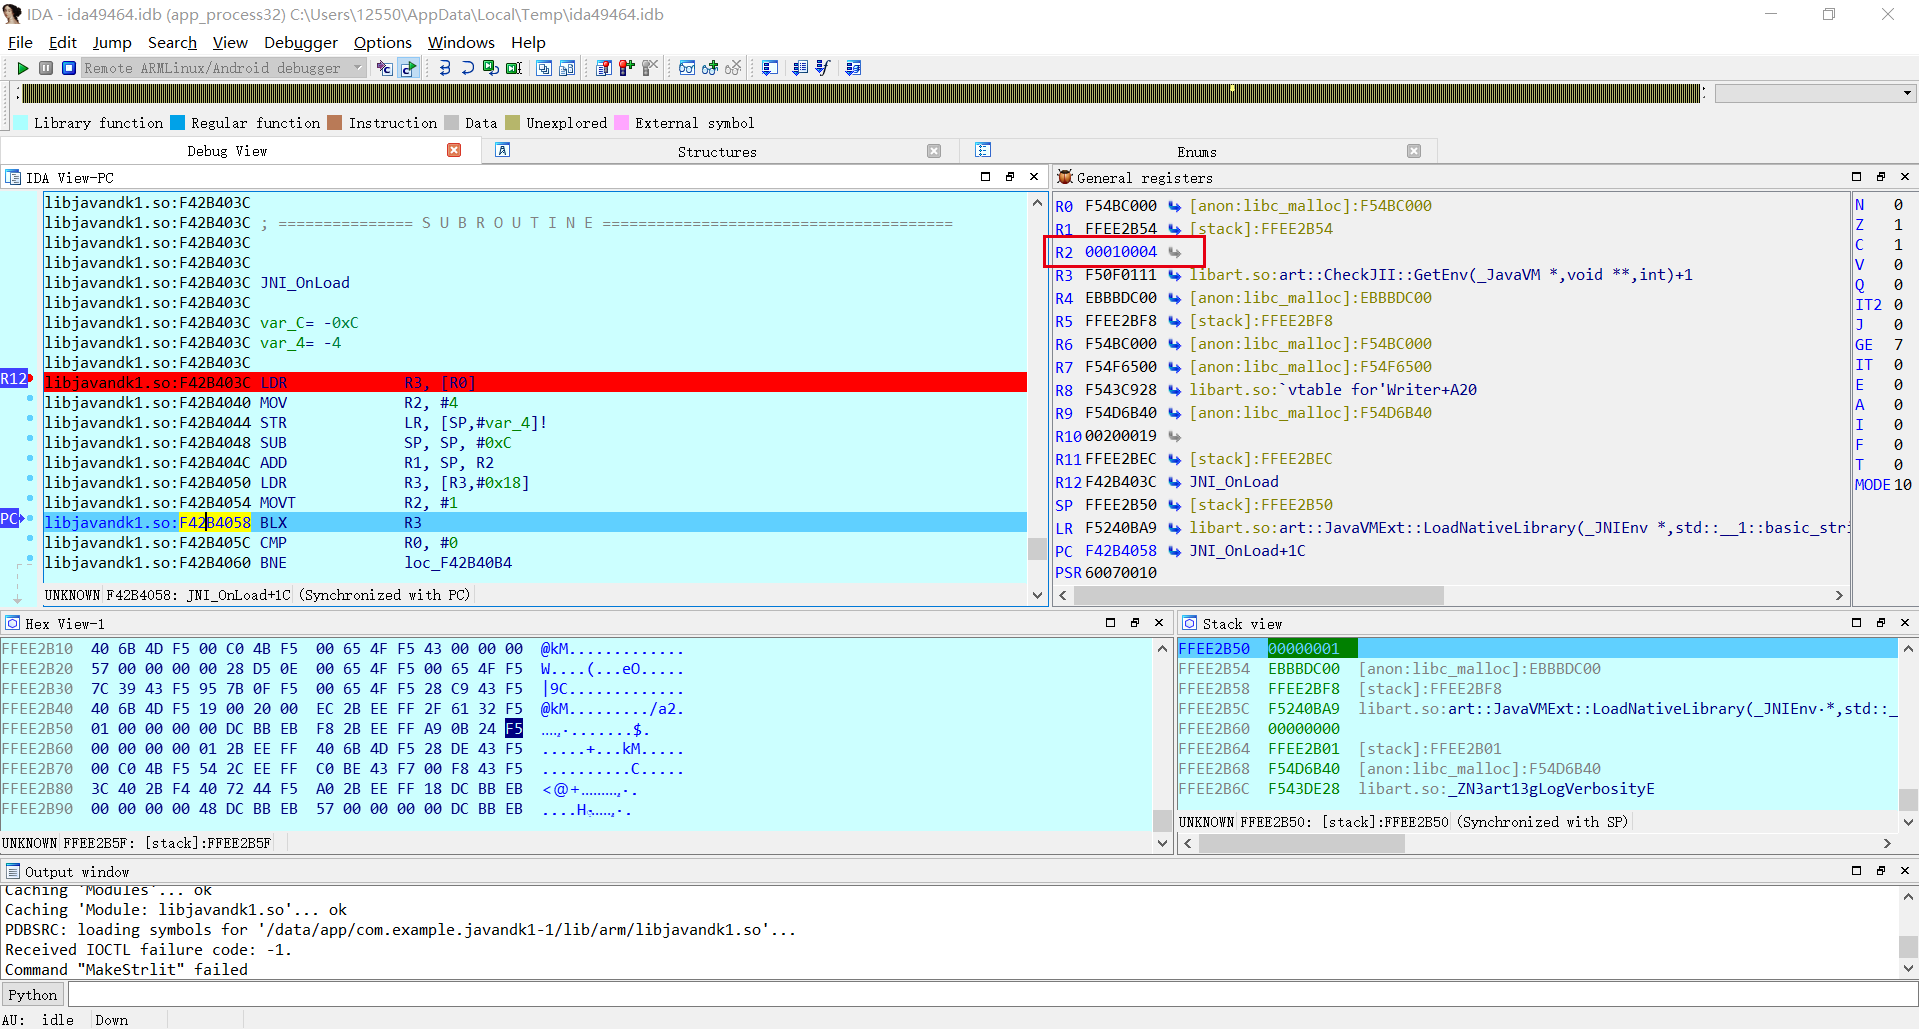Image resolution: width=1919 pixels, height=1029 pixels.
Task: Open the Search menu
Action: click(x=172, y=42)
